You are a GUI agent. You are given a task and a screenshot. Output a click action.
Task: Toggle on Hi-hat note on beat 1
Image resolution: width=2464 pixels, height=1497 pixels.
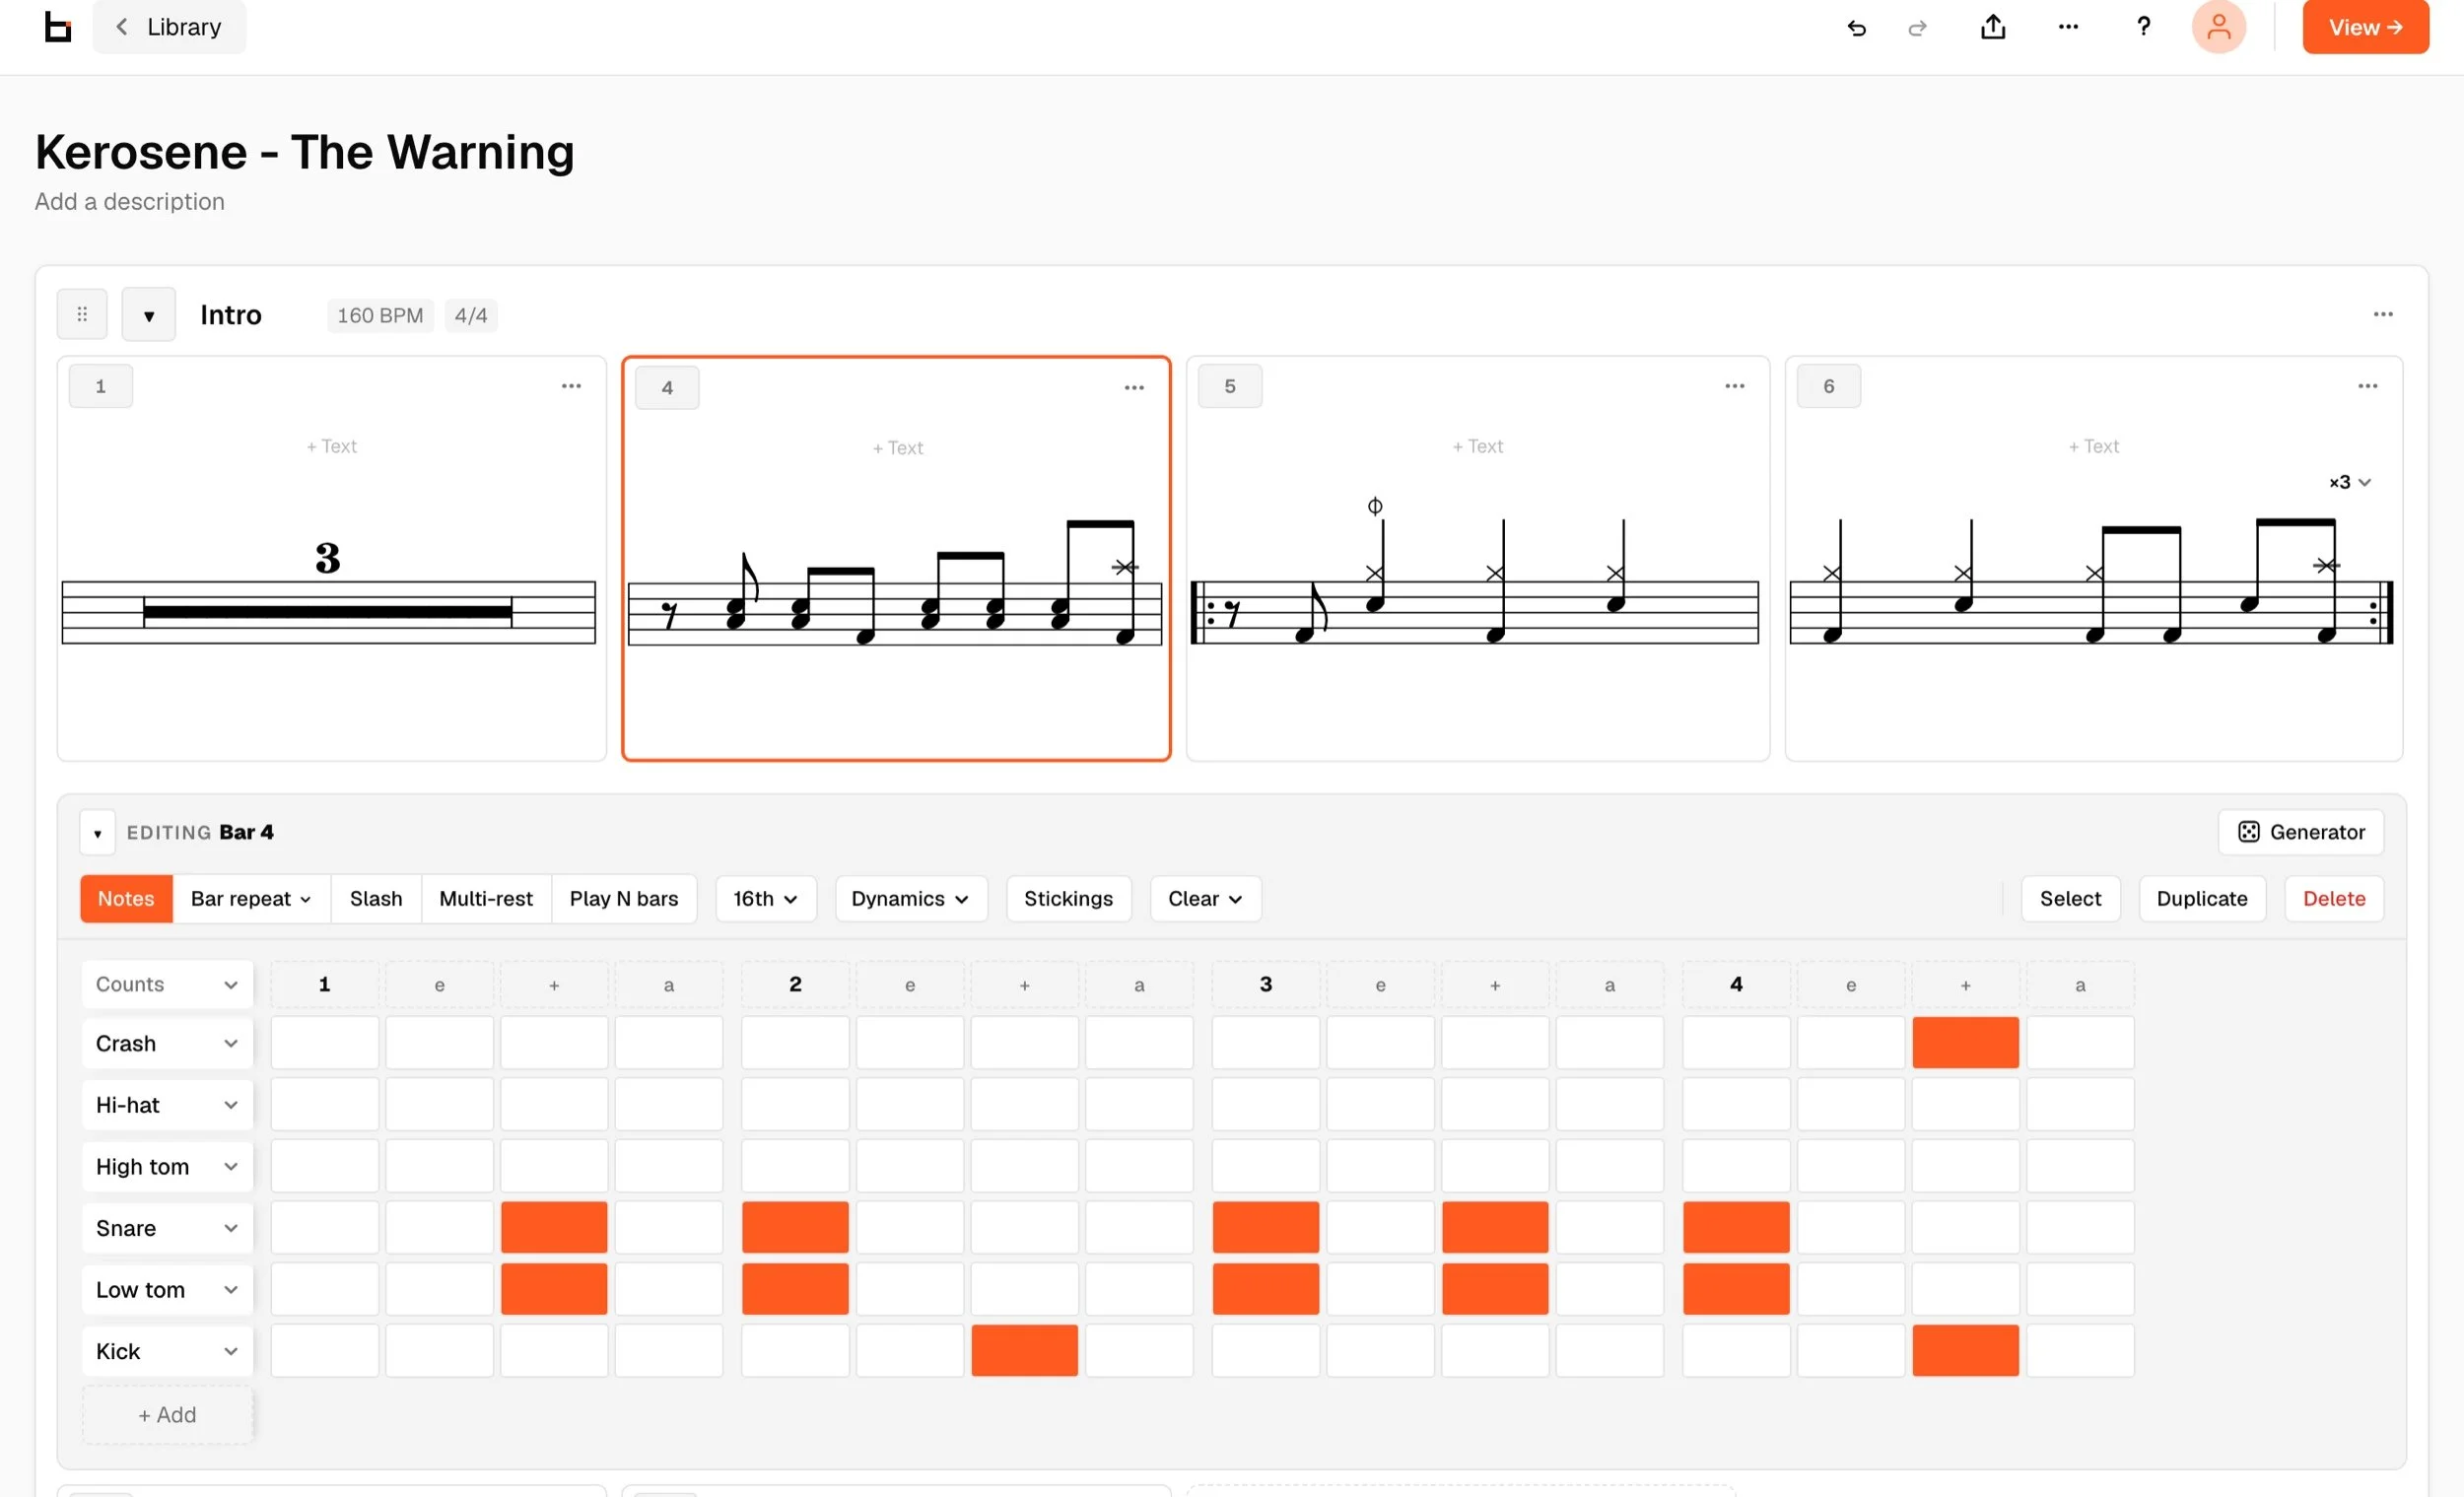click(x=324, y=1105)
